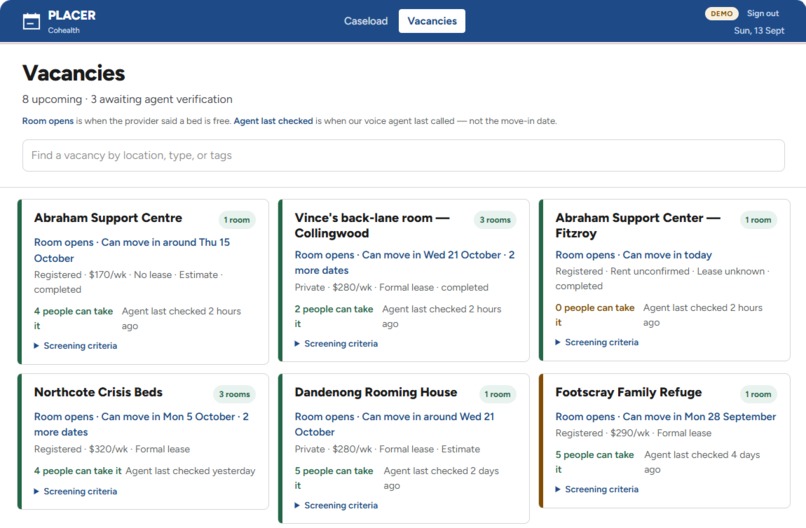The width and height of the screenshot is (806, 528).
Task: Click '0 people can take it' on Fitzroy card
Action: pyautogui.click(x=595, y=315)
